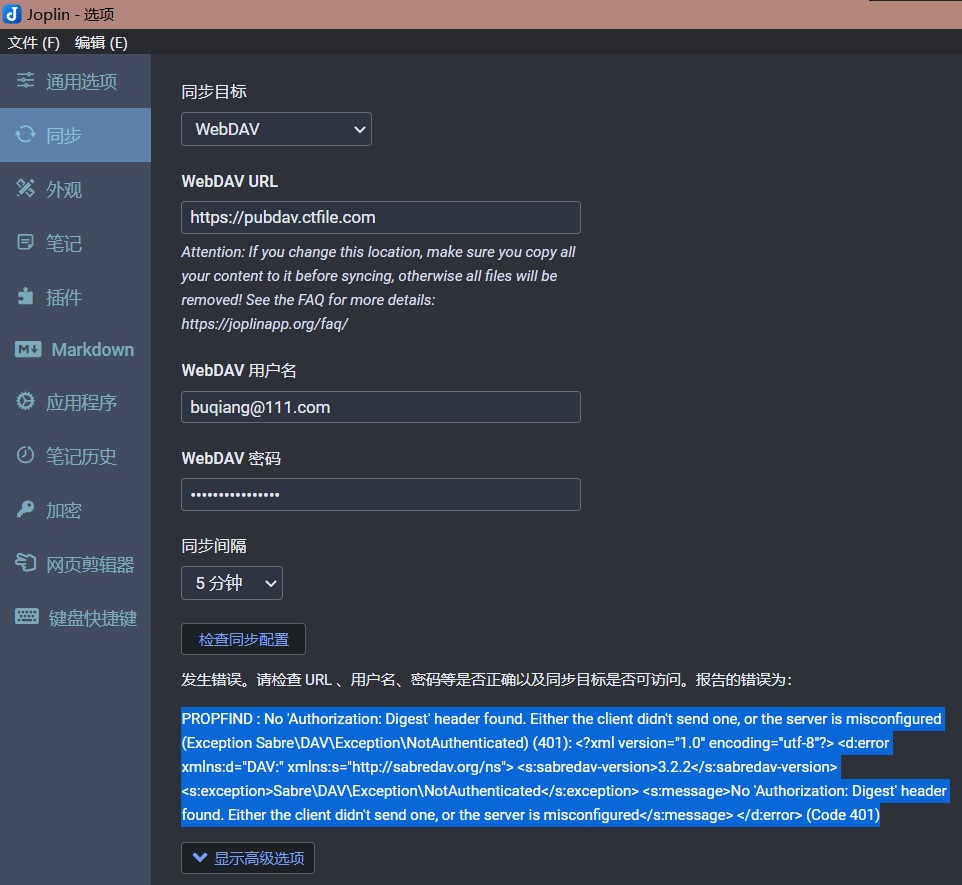
Task: Show 笔记历史 settings section
Action: pos(75,456)
